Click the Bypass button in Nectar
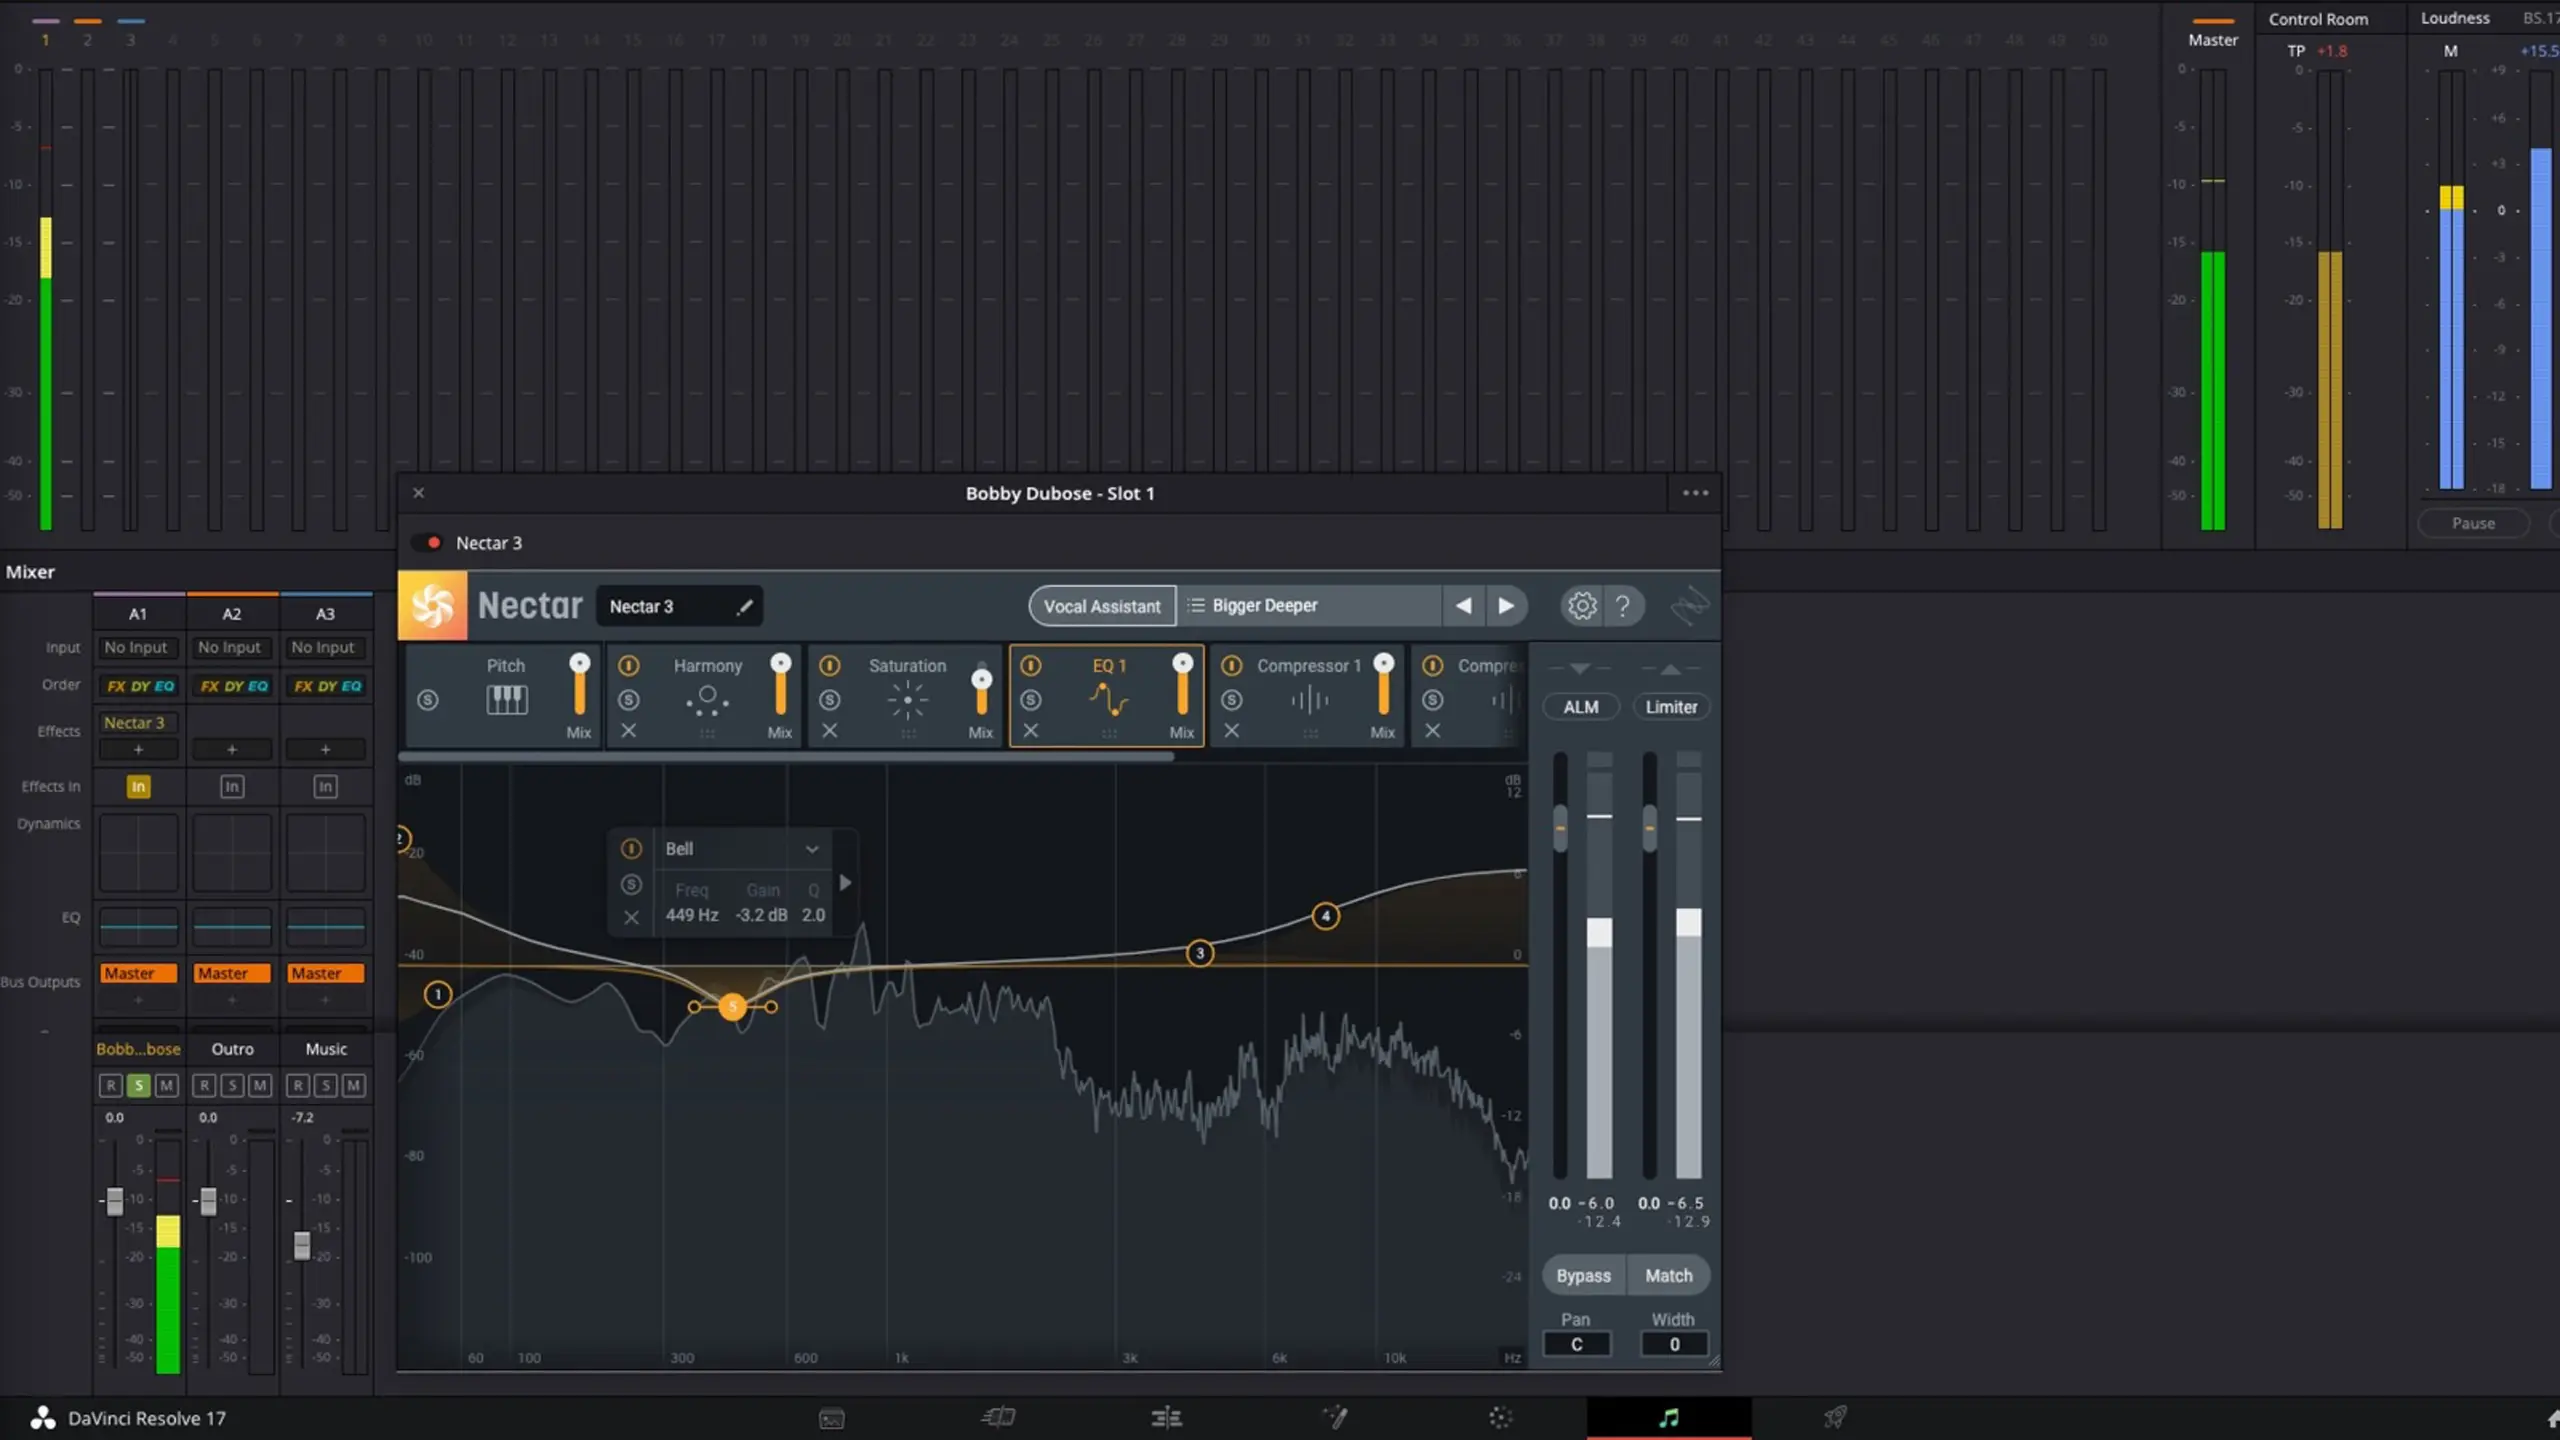 (1584, 1276)
